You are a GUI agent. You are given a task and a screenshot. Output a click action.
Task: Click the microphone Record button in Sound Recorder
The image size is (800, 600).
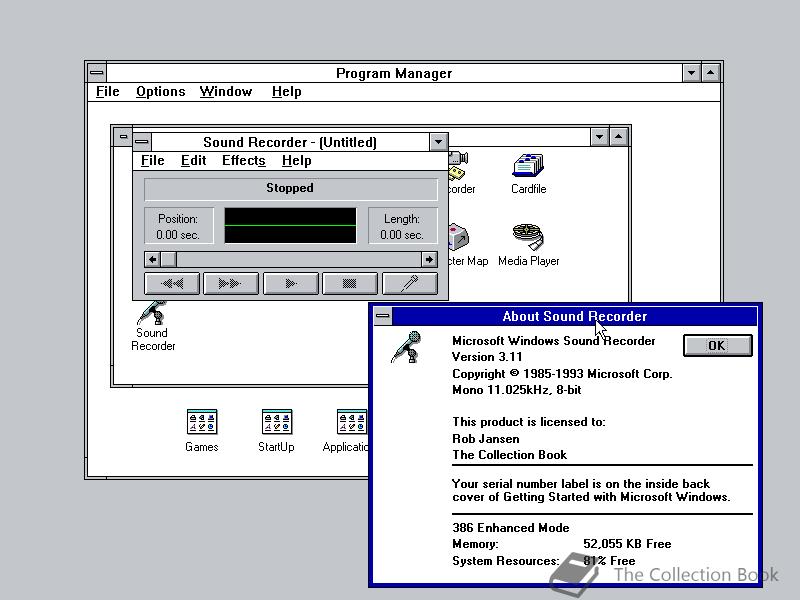(410, 283)
